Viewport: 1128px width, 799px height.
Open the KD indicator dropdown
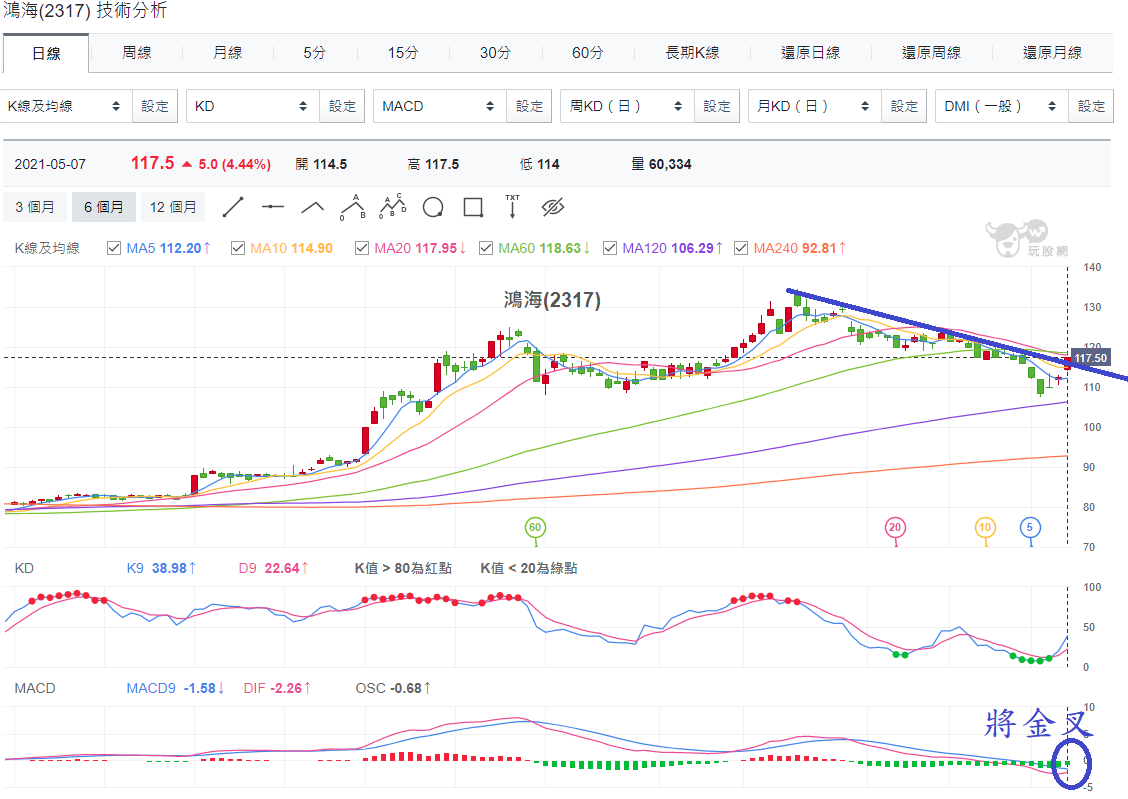click(x=253, y=106)
